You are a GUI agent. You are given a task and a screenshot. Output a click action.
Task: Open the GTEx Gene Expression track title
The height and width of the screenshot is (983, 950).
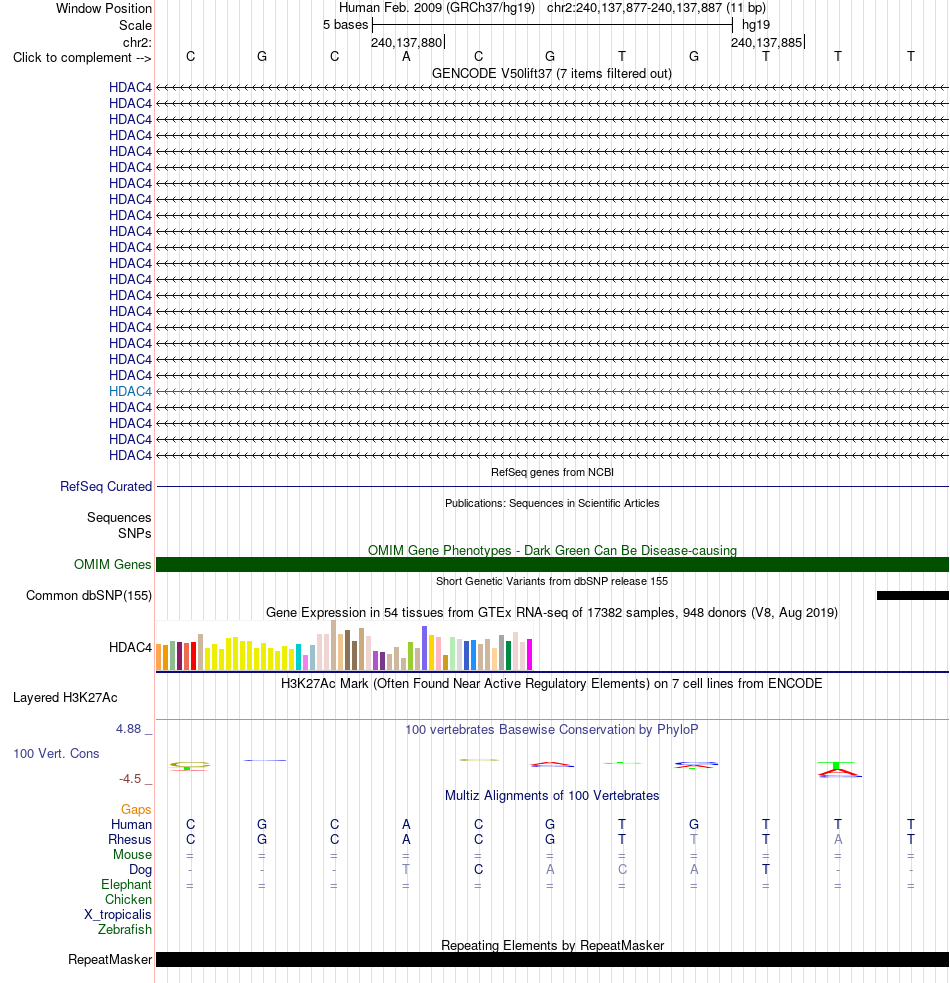(x=552, y=612)
